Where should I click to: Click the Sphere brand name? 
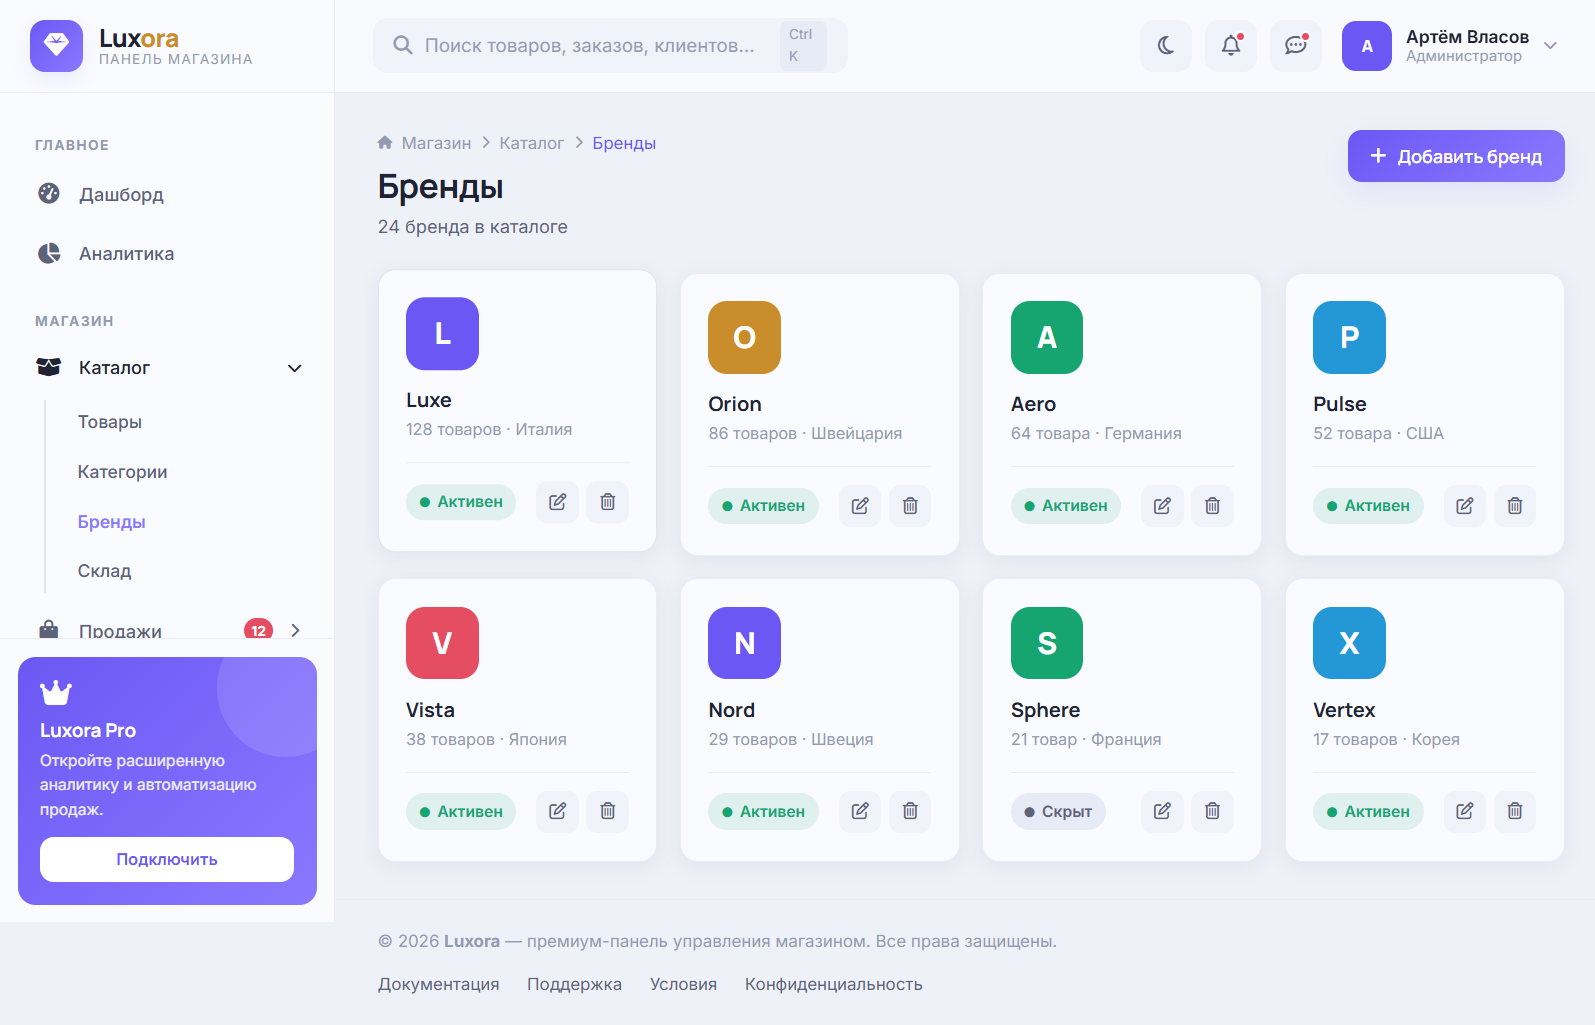tap(1045, 710)
